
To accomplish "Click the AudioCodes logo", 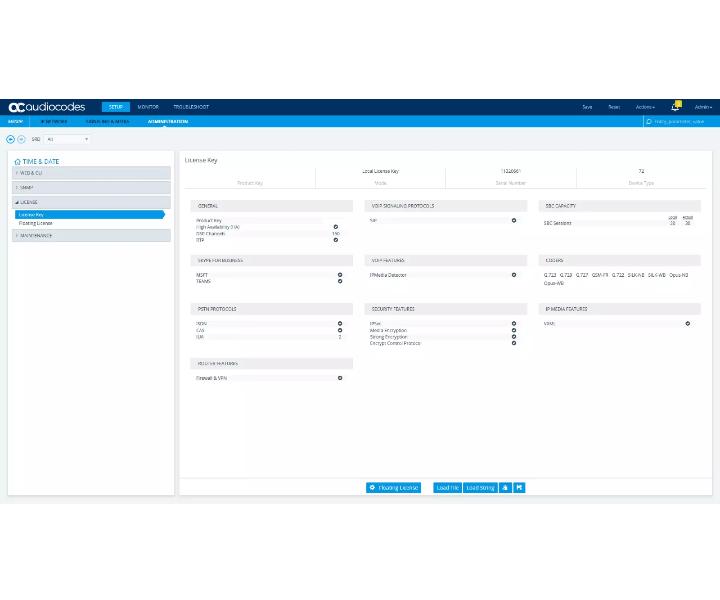I will tap(47, 107).
